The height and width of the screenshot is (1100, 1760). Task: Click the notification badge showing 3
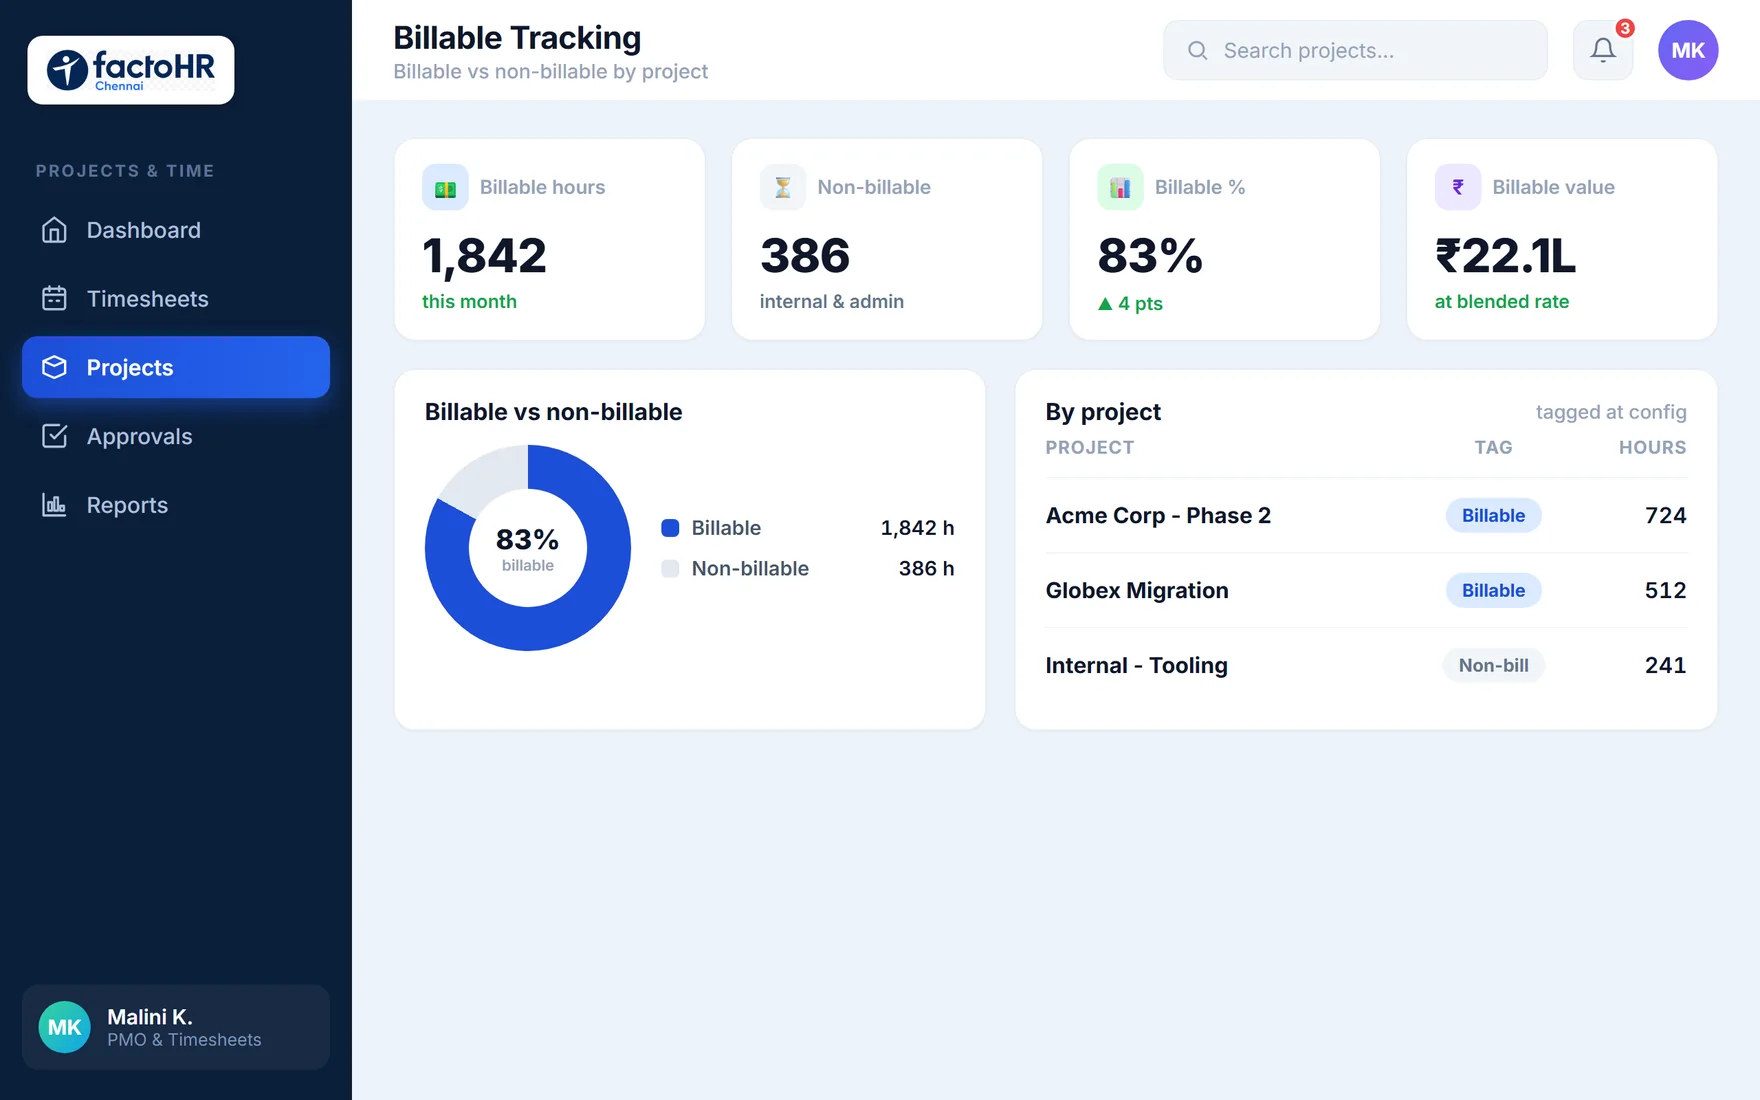point(1625,28)
